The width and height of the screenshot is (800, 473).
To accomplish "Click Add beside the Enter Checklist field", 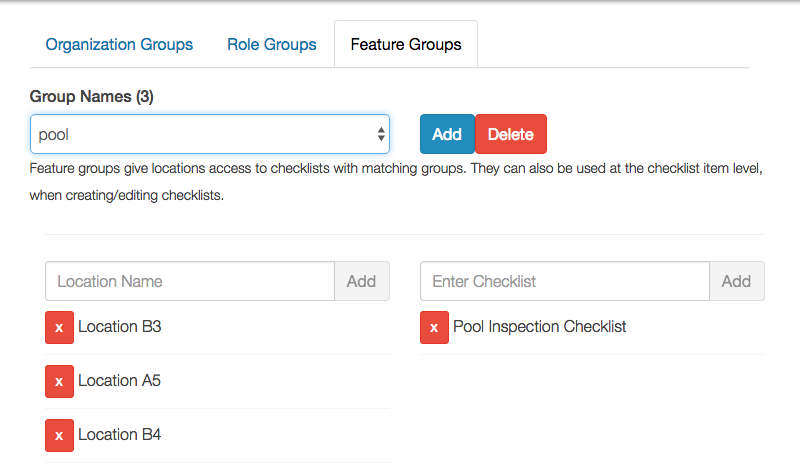I will (736, 282).
